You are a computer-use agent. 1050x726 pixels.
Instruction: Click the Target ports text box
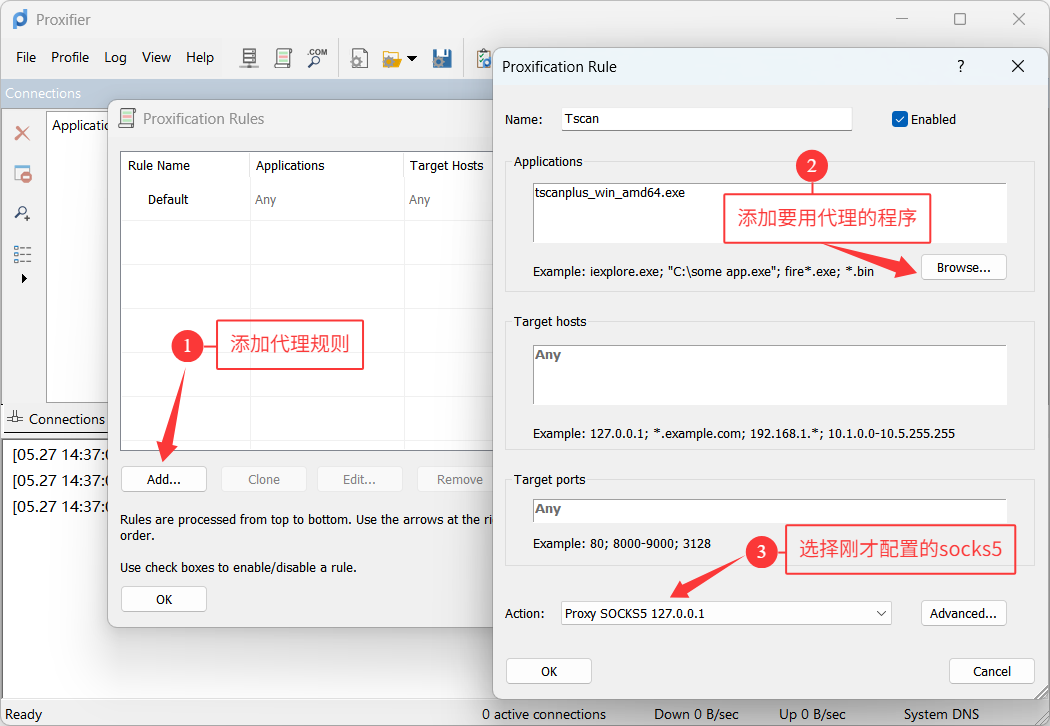tap(769, 510)
